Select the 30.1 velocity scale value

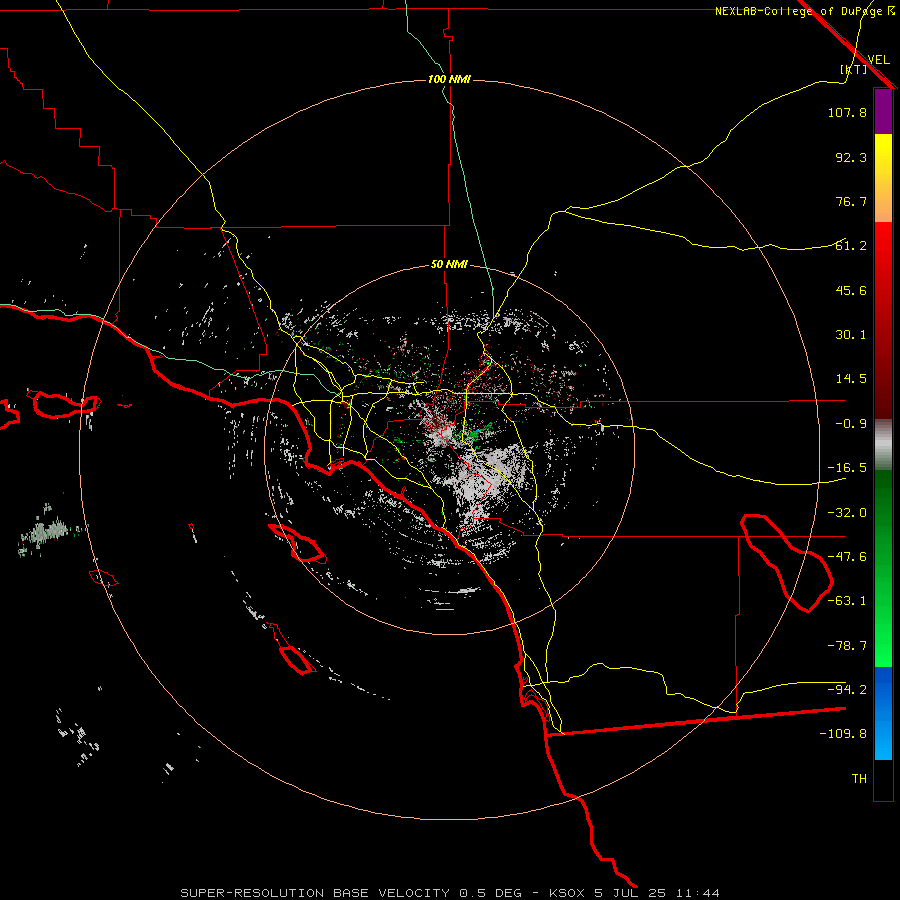[x=851, y=335]
